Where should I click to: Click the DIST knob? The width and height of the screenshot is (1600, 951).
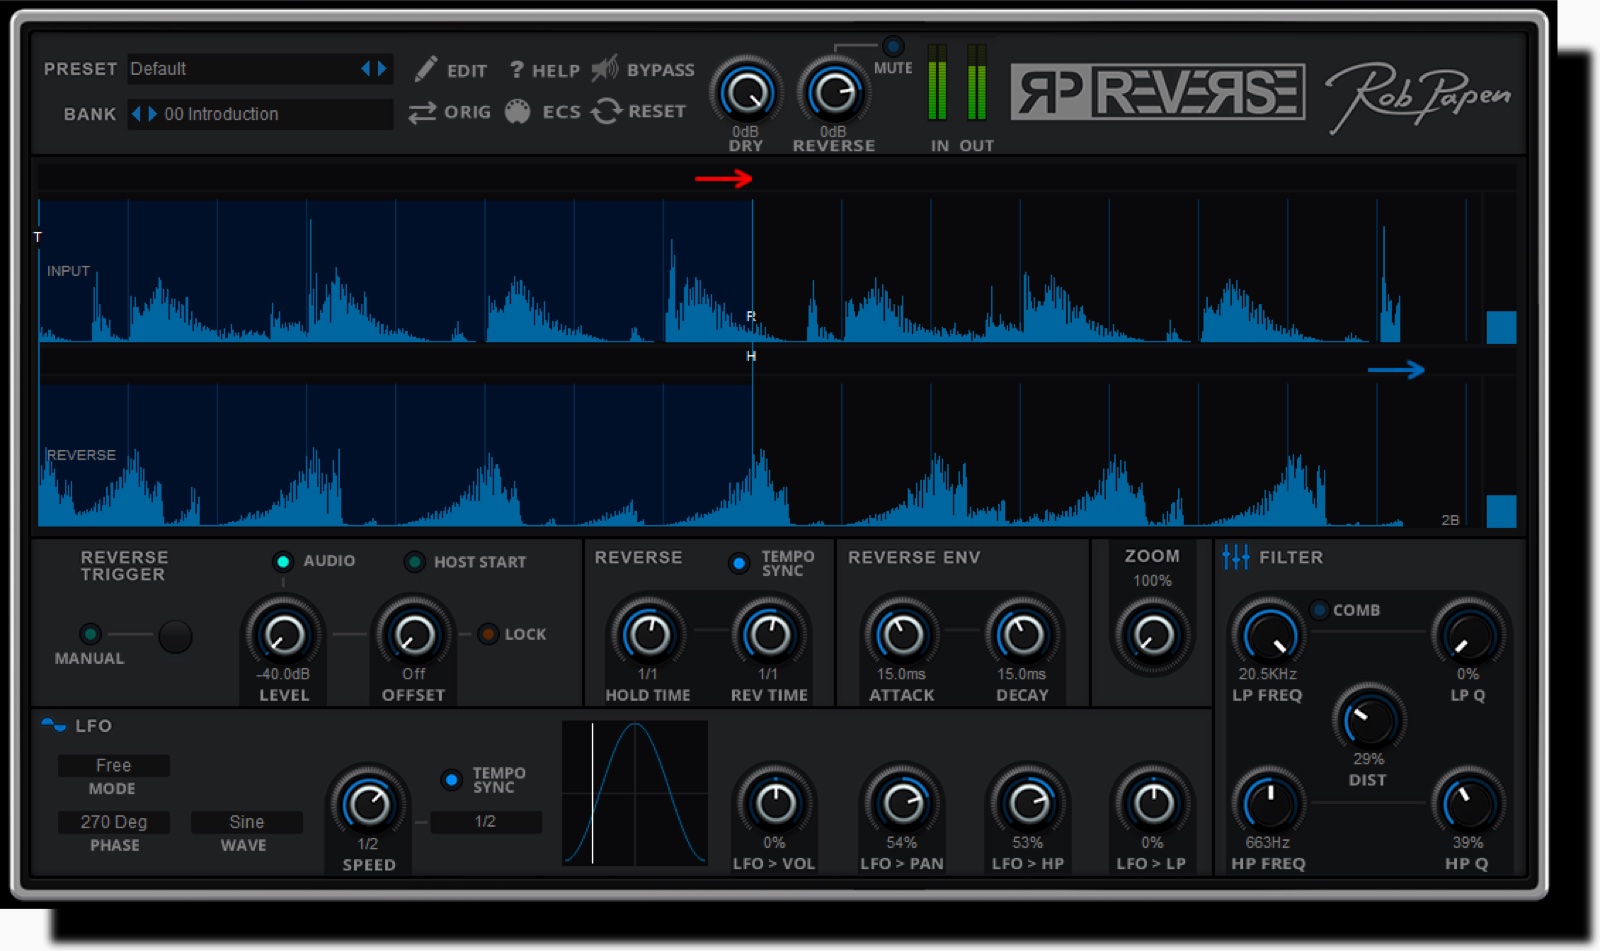point(1368,719)
